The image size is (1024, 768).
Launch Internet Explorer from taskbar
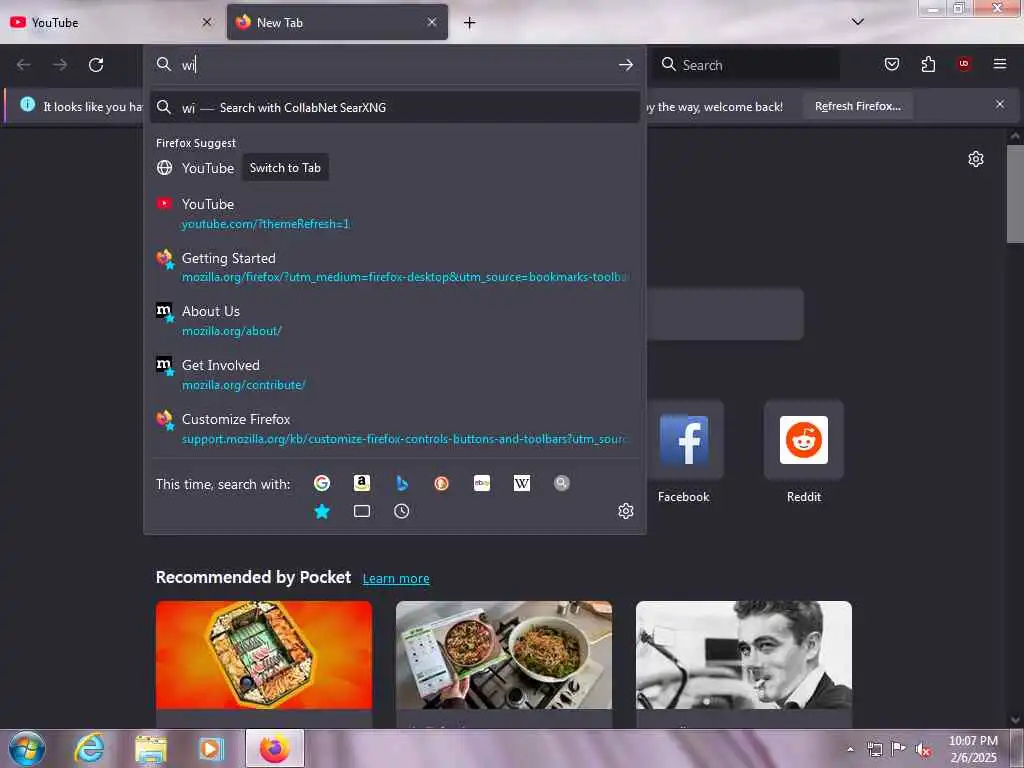point(89,748)
